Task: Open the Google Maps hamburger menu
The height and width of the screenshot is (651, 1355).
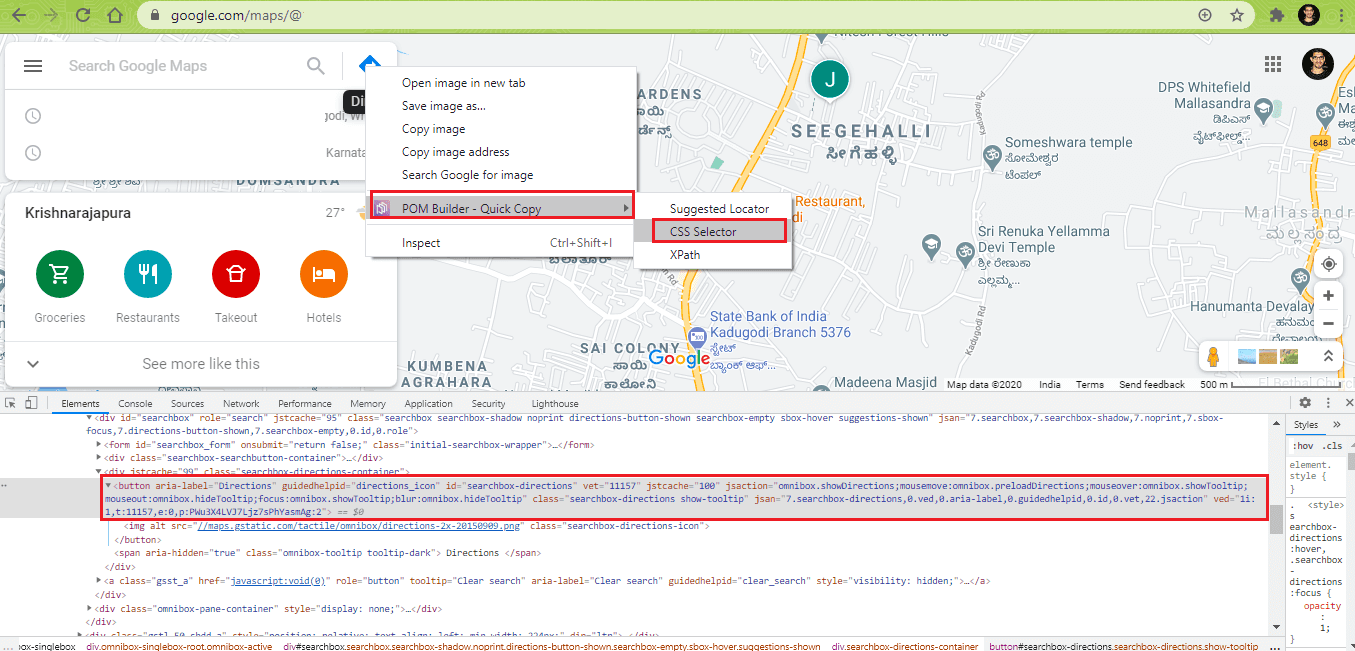Action: tap(33, 66)
